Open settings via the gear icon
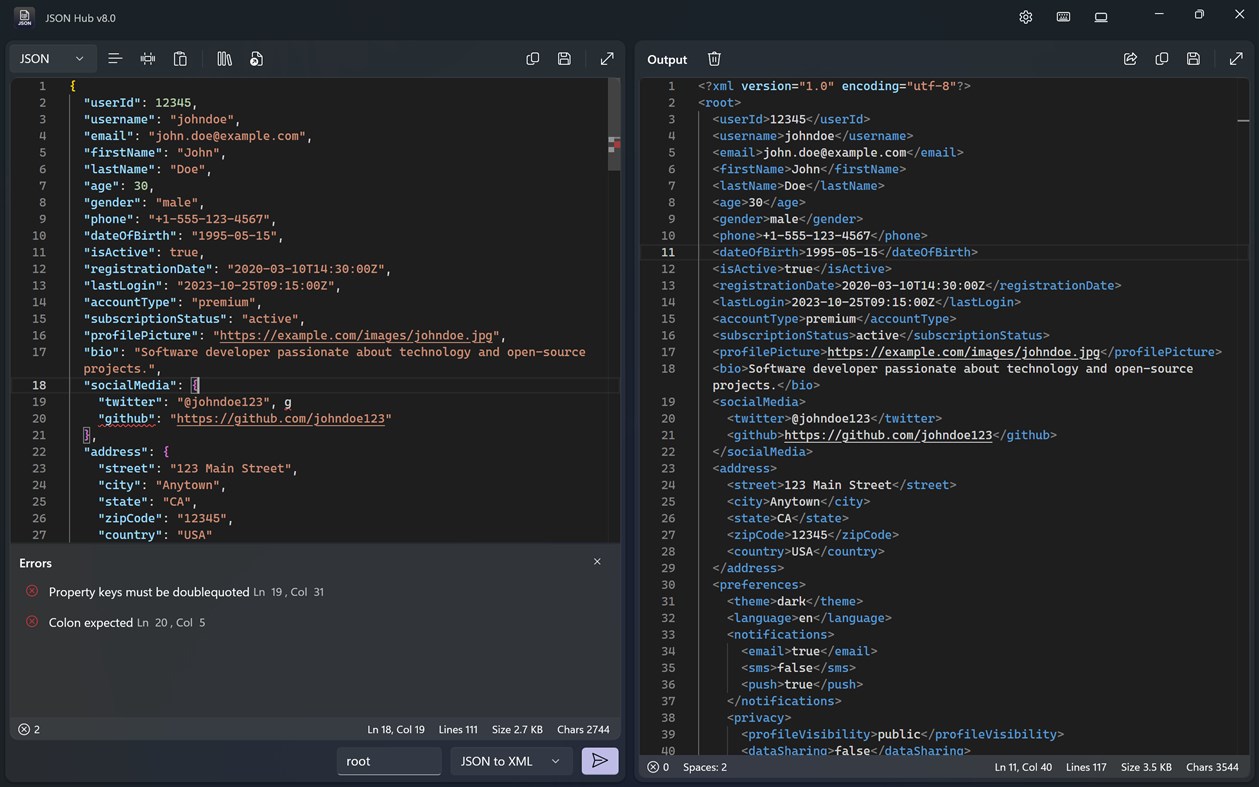Image resolution: width=1259 pixels, height=787 pixels. coord(1026,17)
